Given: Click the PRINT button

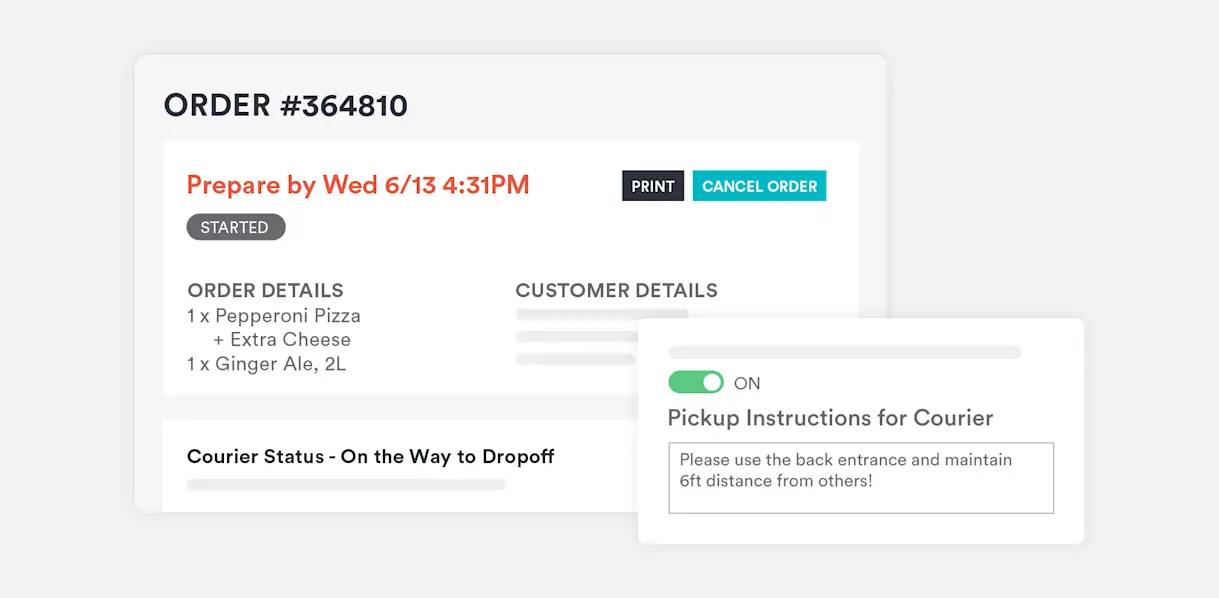Looking at the screenshot, I should [x=653, y=187].
